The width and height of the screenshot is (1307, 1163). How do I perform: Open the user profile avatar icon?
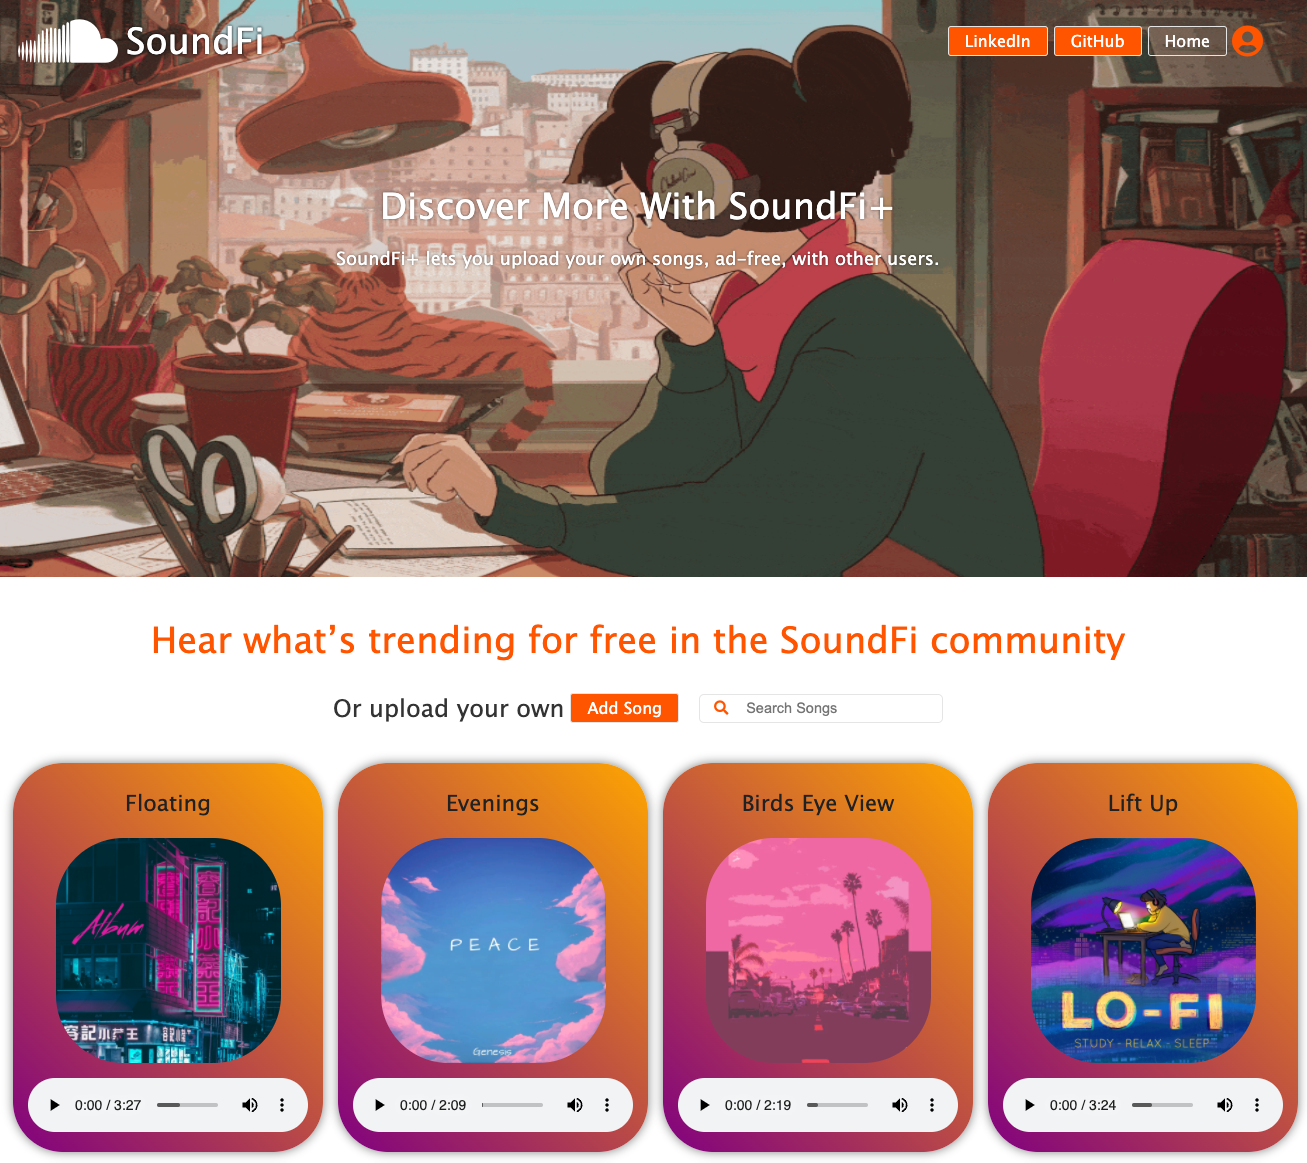coord(1247,41)
